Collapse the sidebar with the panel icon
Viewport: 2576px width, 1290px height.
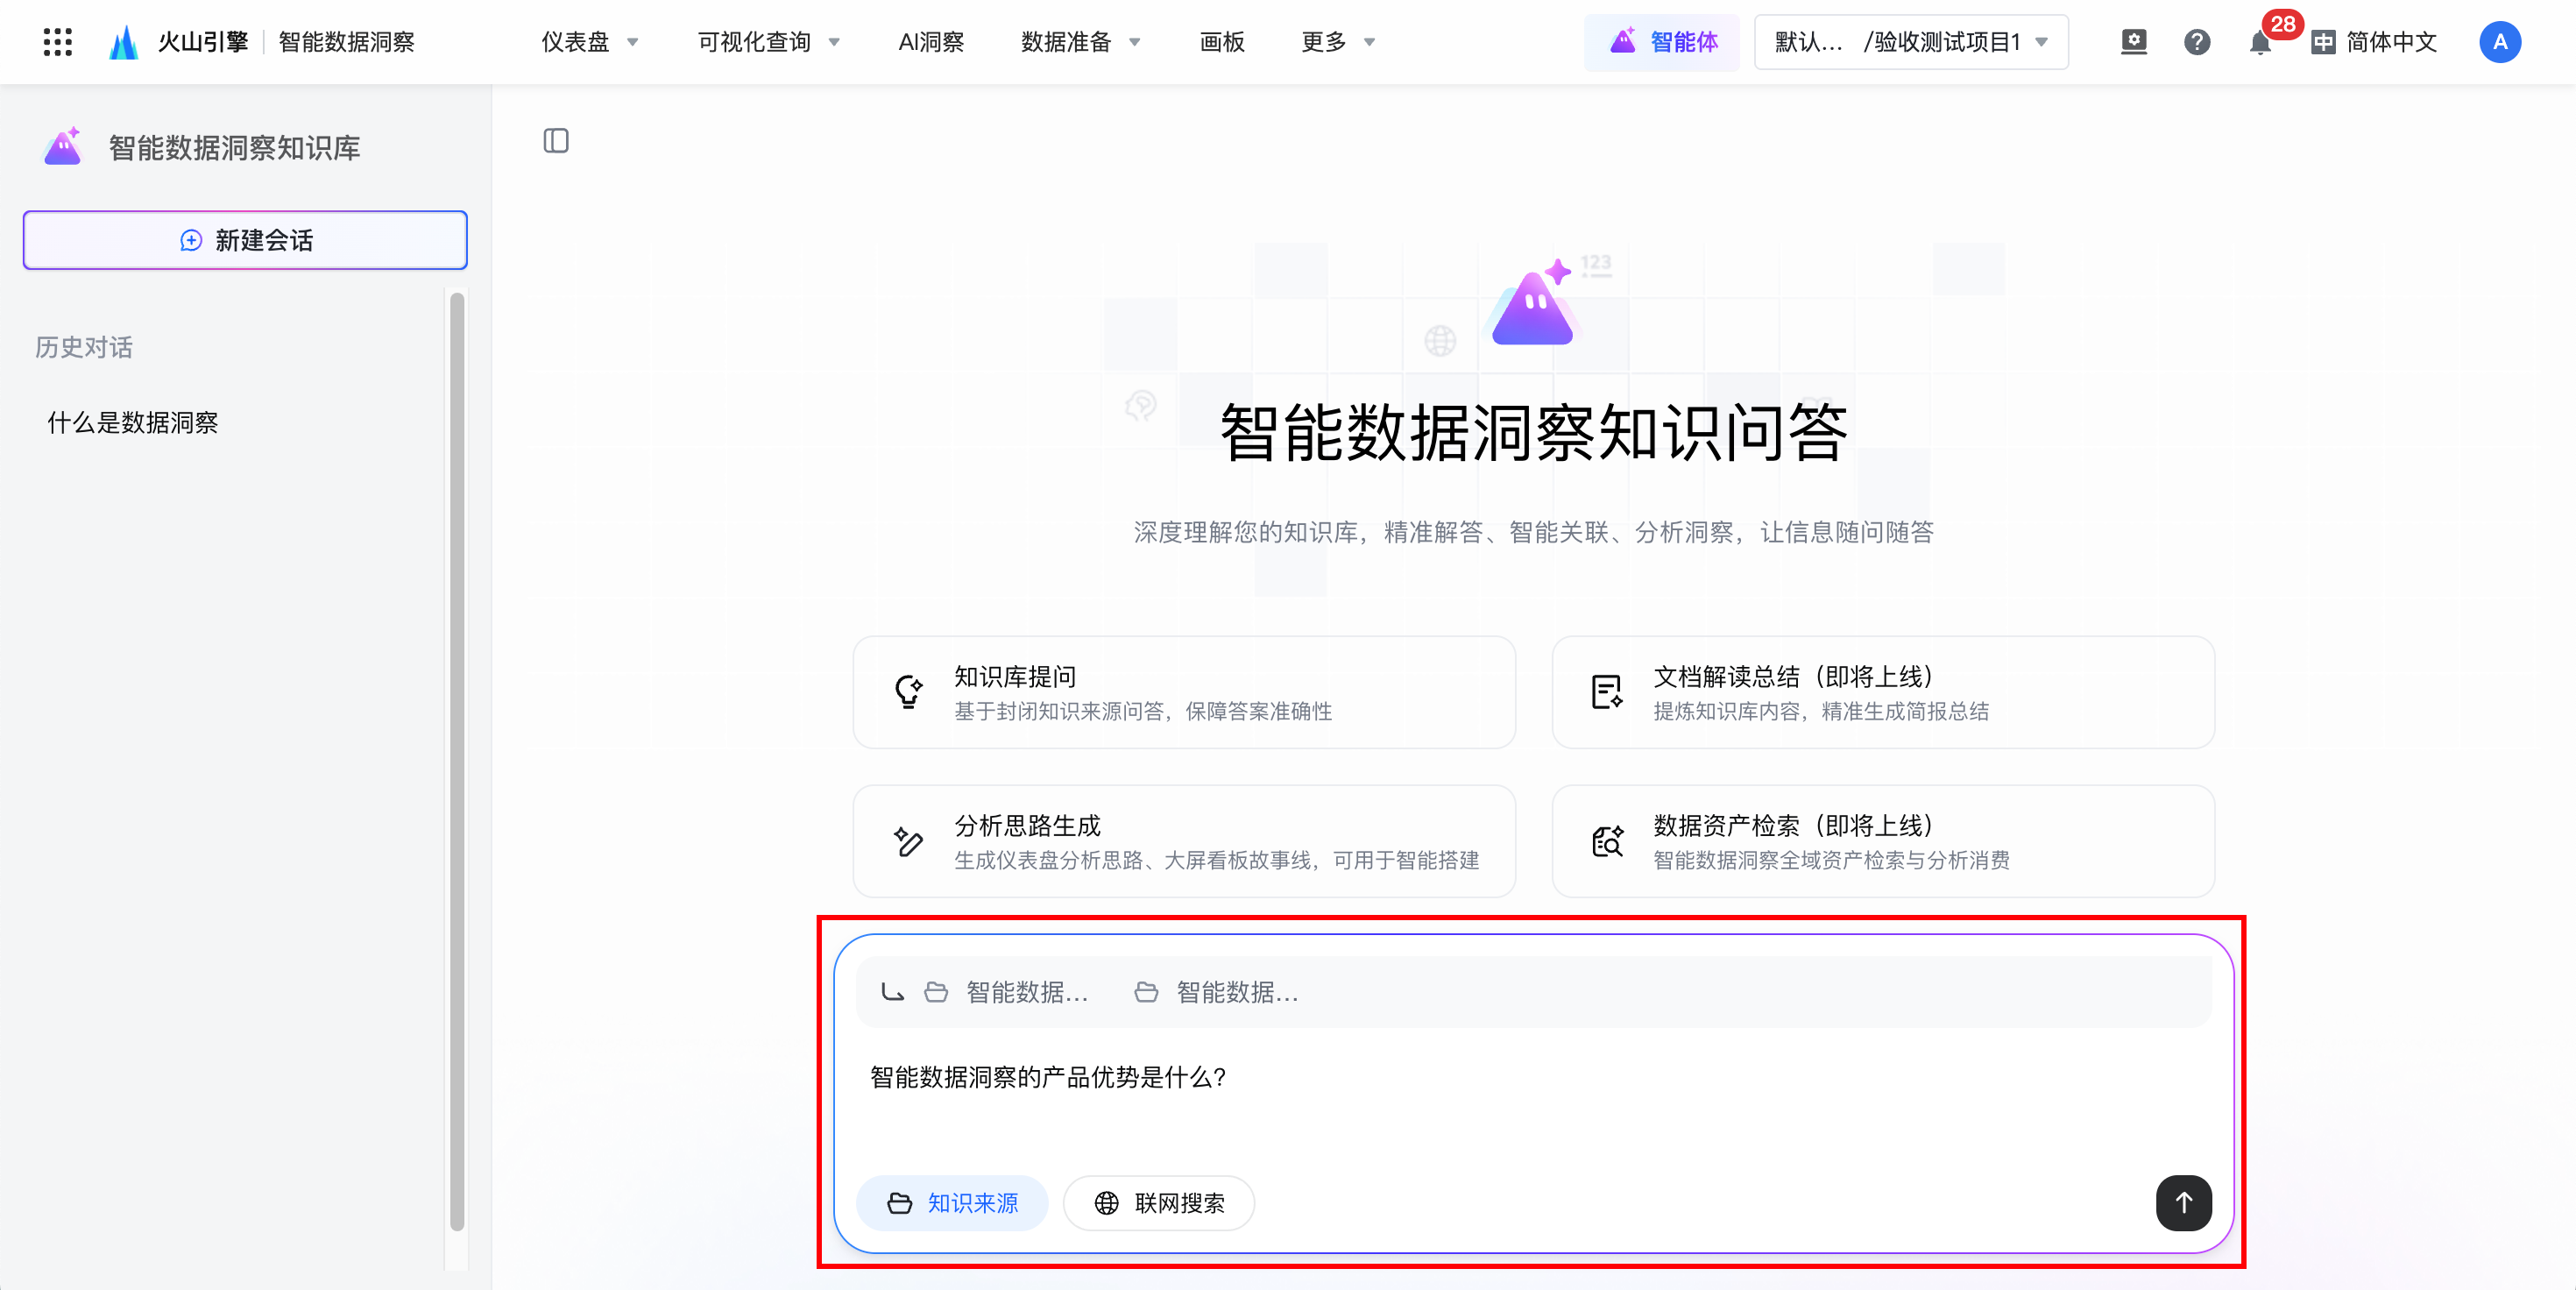click(x=556, y=141)
